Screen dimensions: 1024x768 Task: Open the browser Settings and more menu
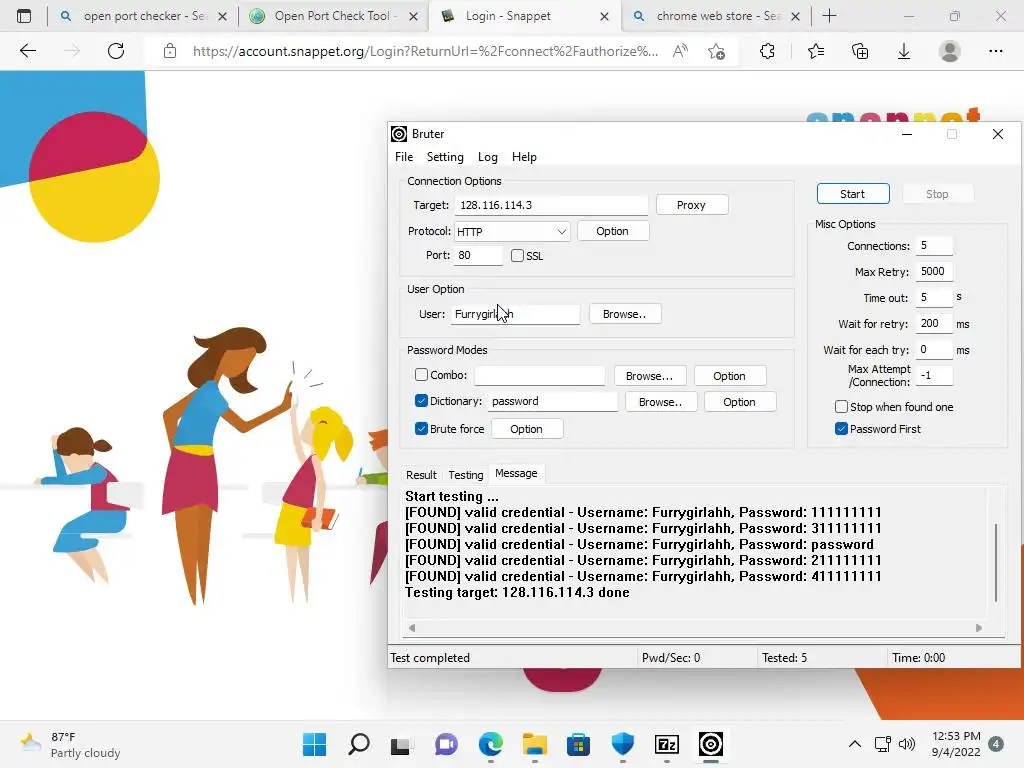click(996, 51)
